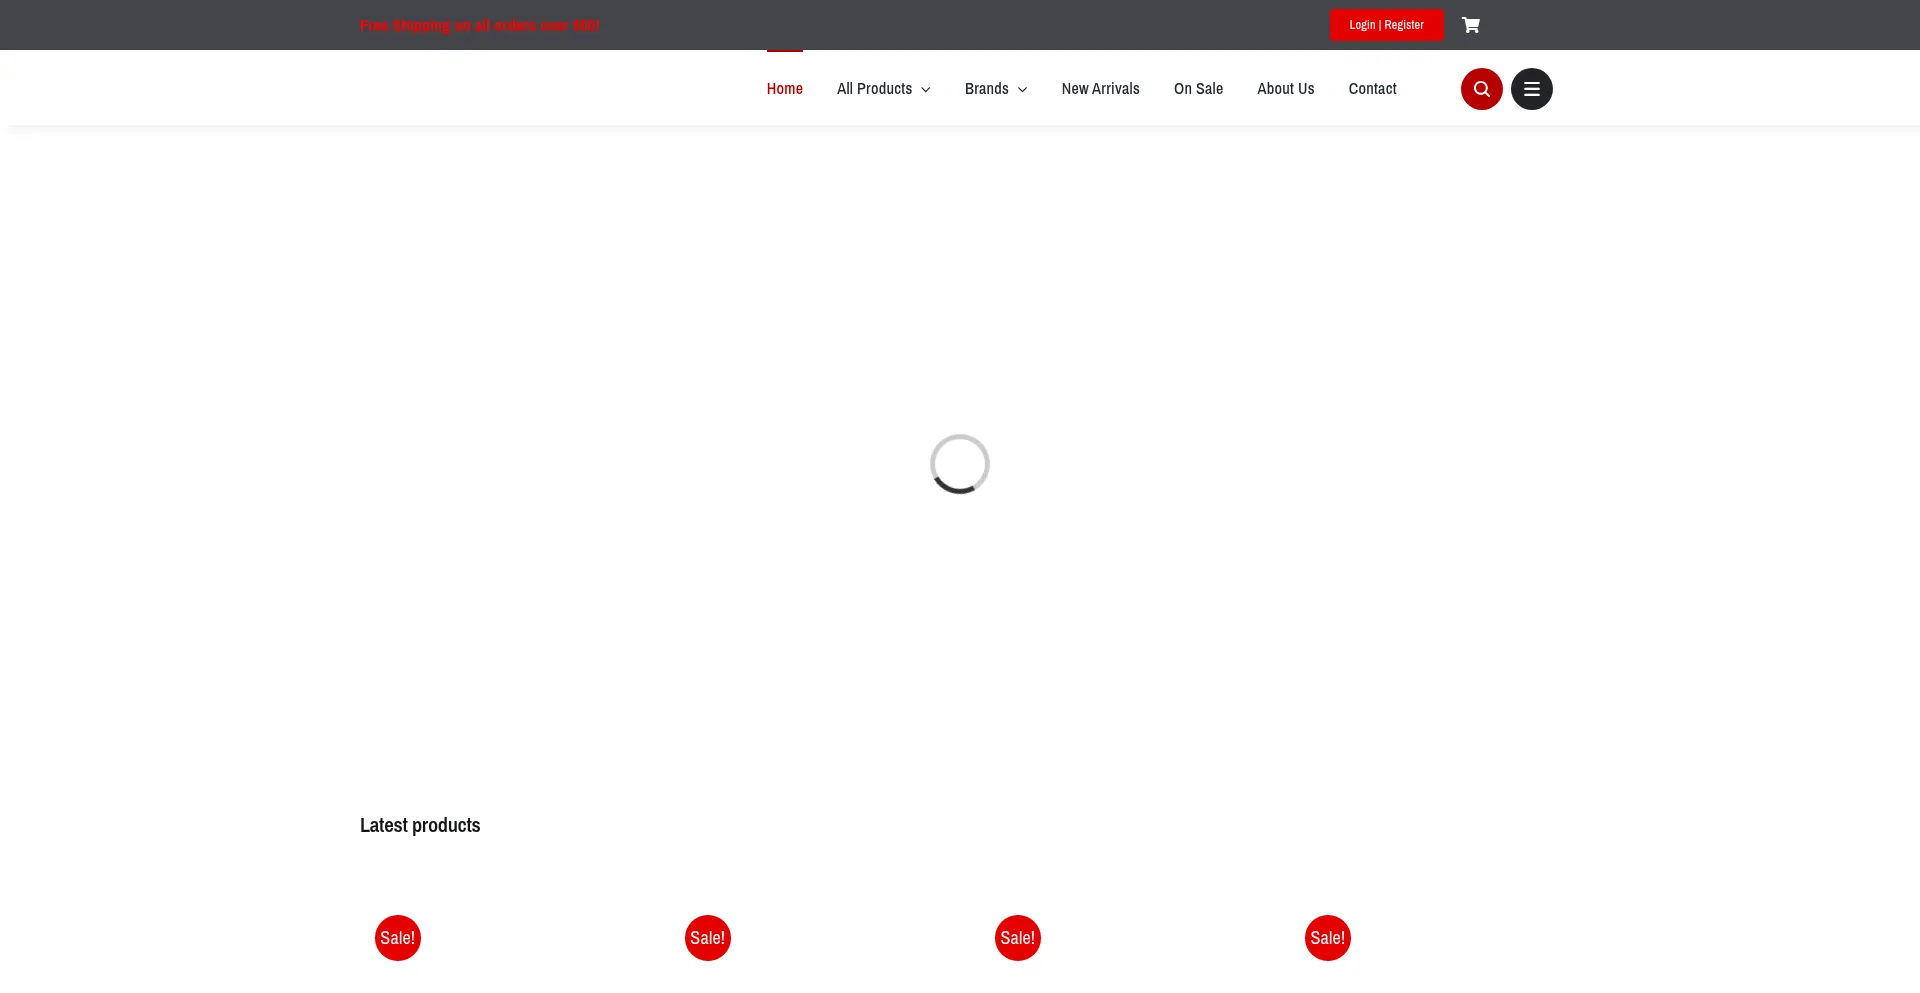Click the second Sale! badge from left

[x=708, y=938]
